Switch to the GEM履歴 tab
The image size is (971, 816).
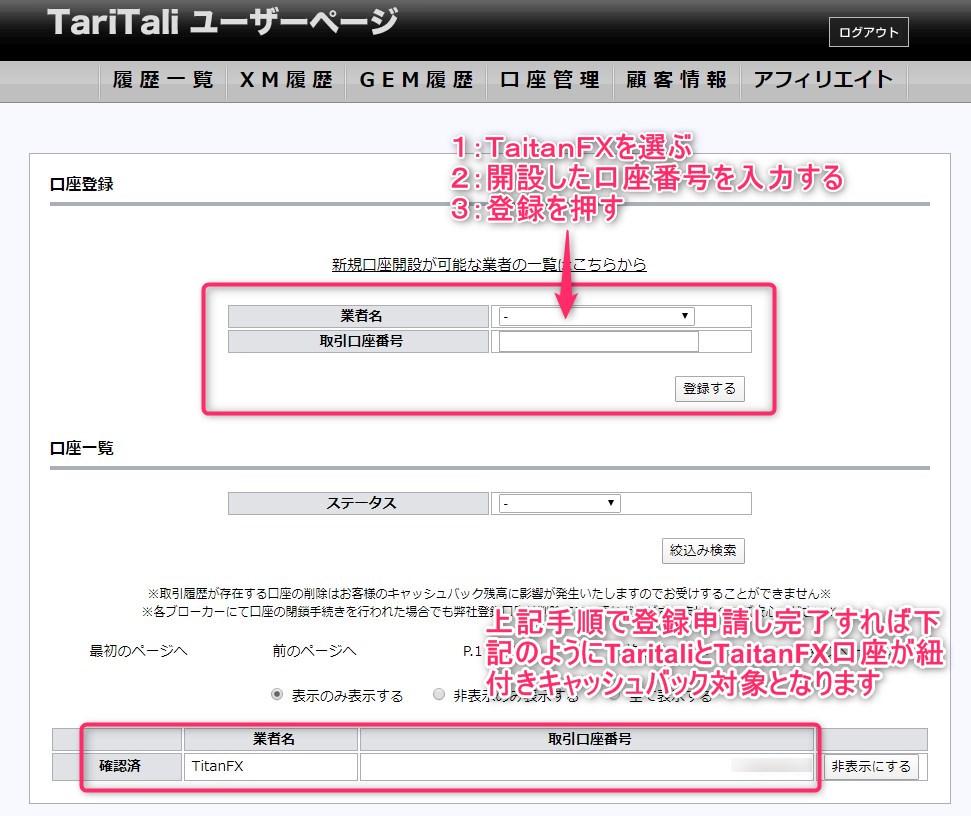click(x=415, y=81)
